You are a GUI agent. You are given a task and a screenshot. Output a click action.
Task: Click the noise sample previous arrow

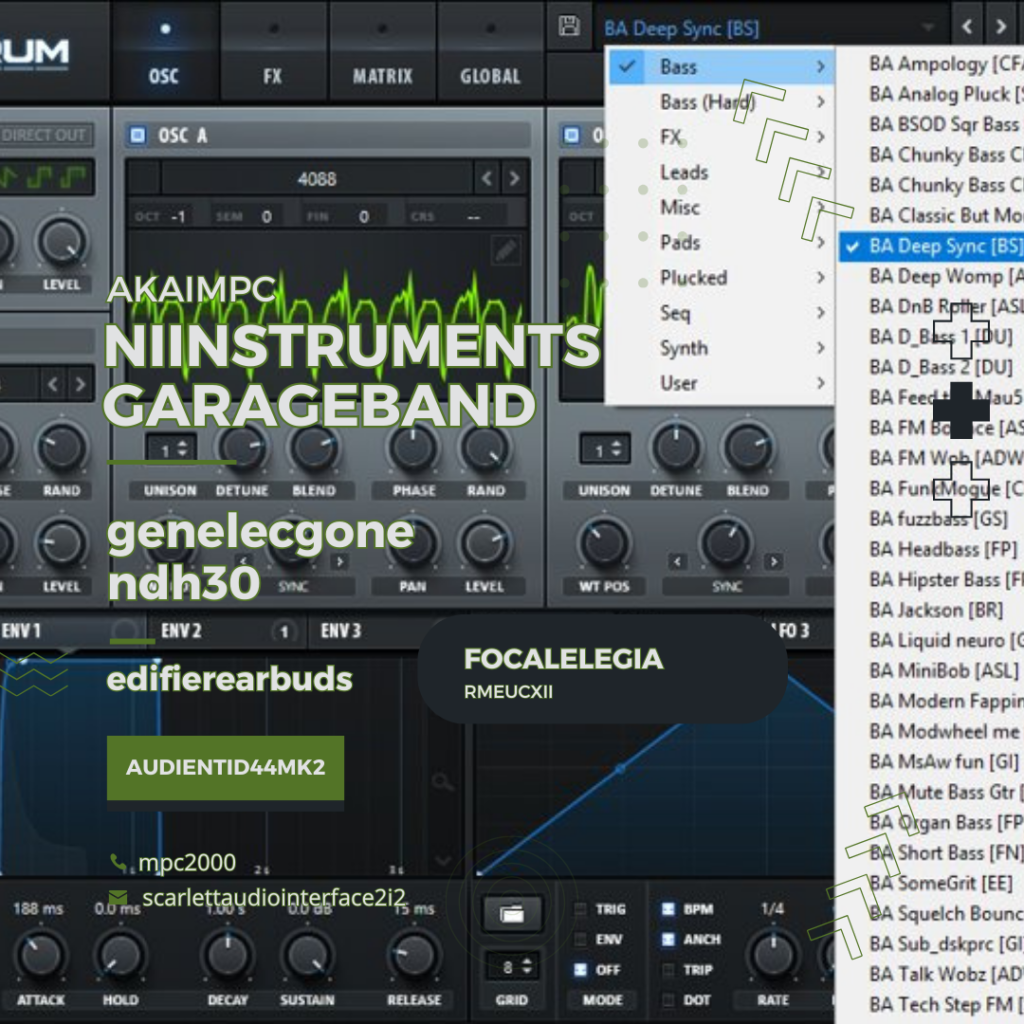click(53, 384)
